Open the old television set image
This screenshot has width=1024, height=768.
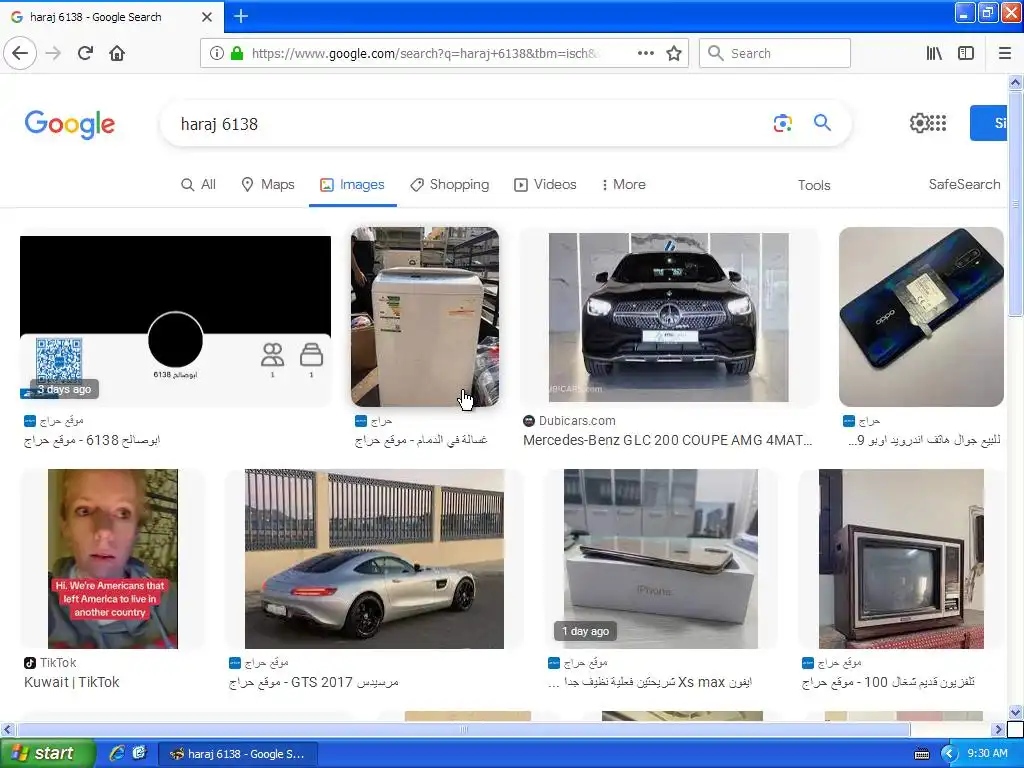[901, 558]
